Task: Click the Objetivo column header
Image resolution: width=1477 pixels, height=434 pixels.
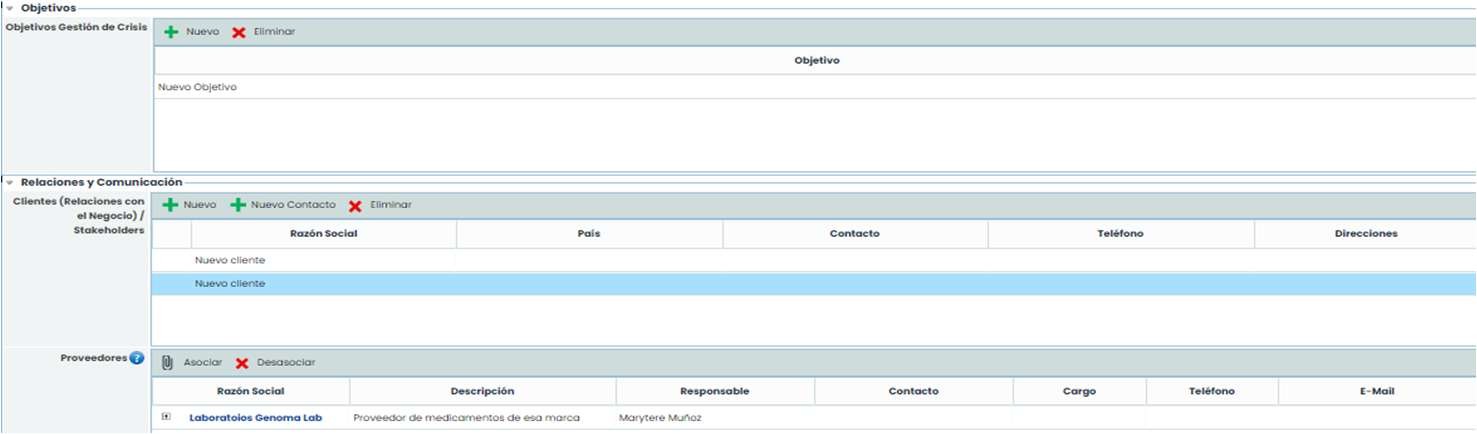Action: (x=816, y=61)
